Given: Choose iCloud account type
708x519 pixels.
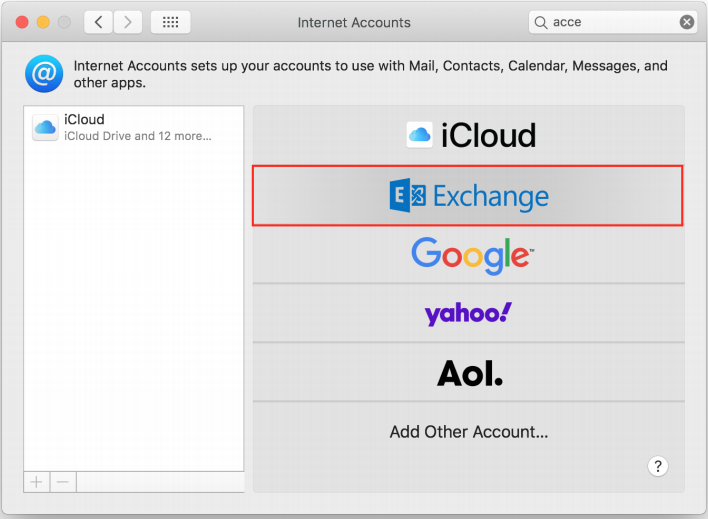Looking at the screenshot, I should [x=469, y=135].
